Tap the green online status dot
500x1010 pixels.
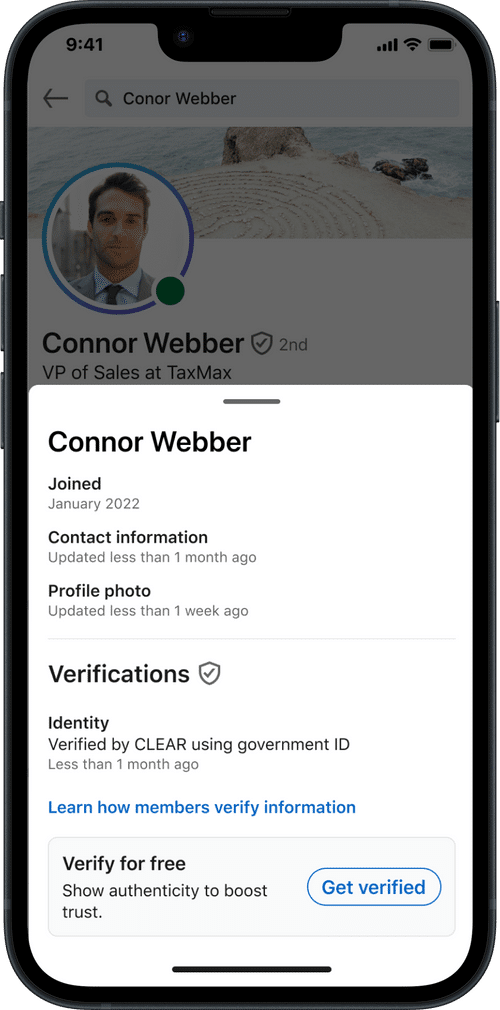170,291
